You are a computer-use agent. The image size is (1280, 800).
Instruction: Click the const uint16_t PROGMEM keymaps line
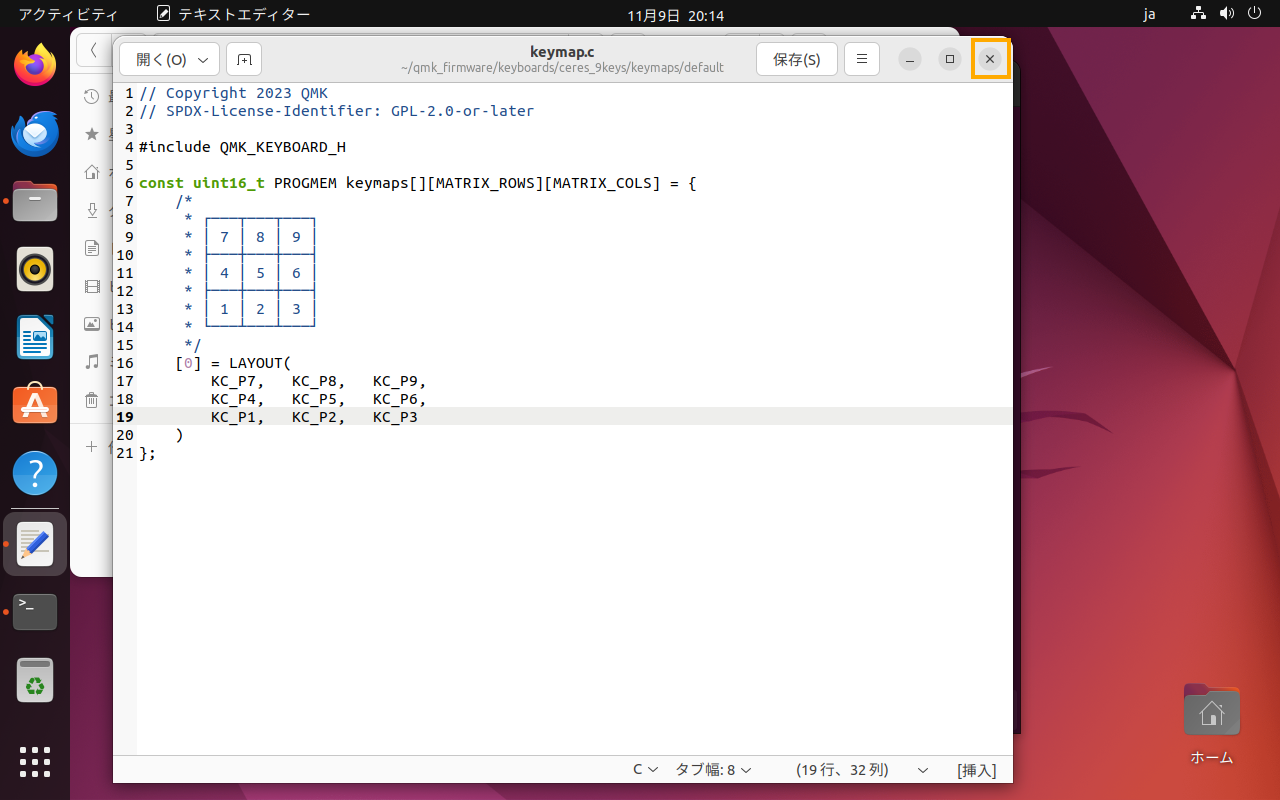[x=417, y=183]
